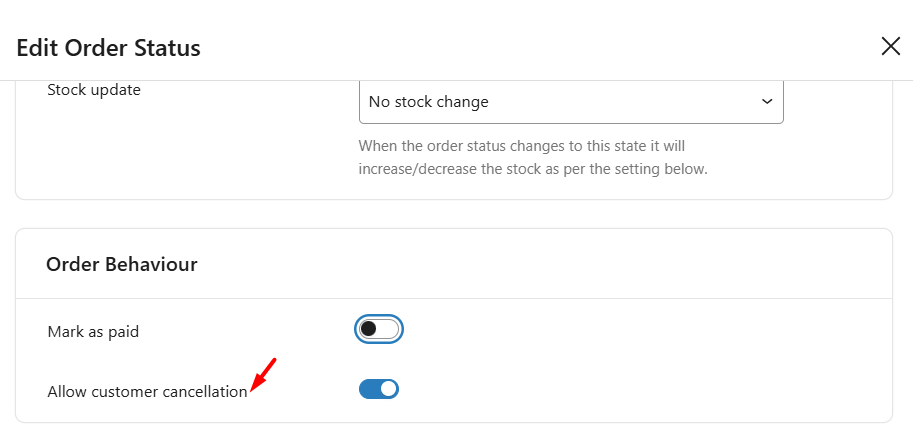Click the blank area right of stock dropdown

(x=836, y=102)
